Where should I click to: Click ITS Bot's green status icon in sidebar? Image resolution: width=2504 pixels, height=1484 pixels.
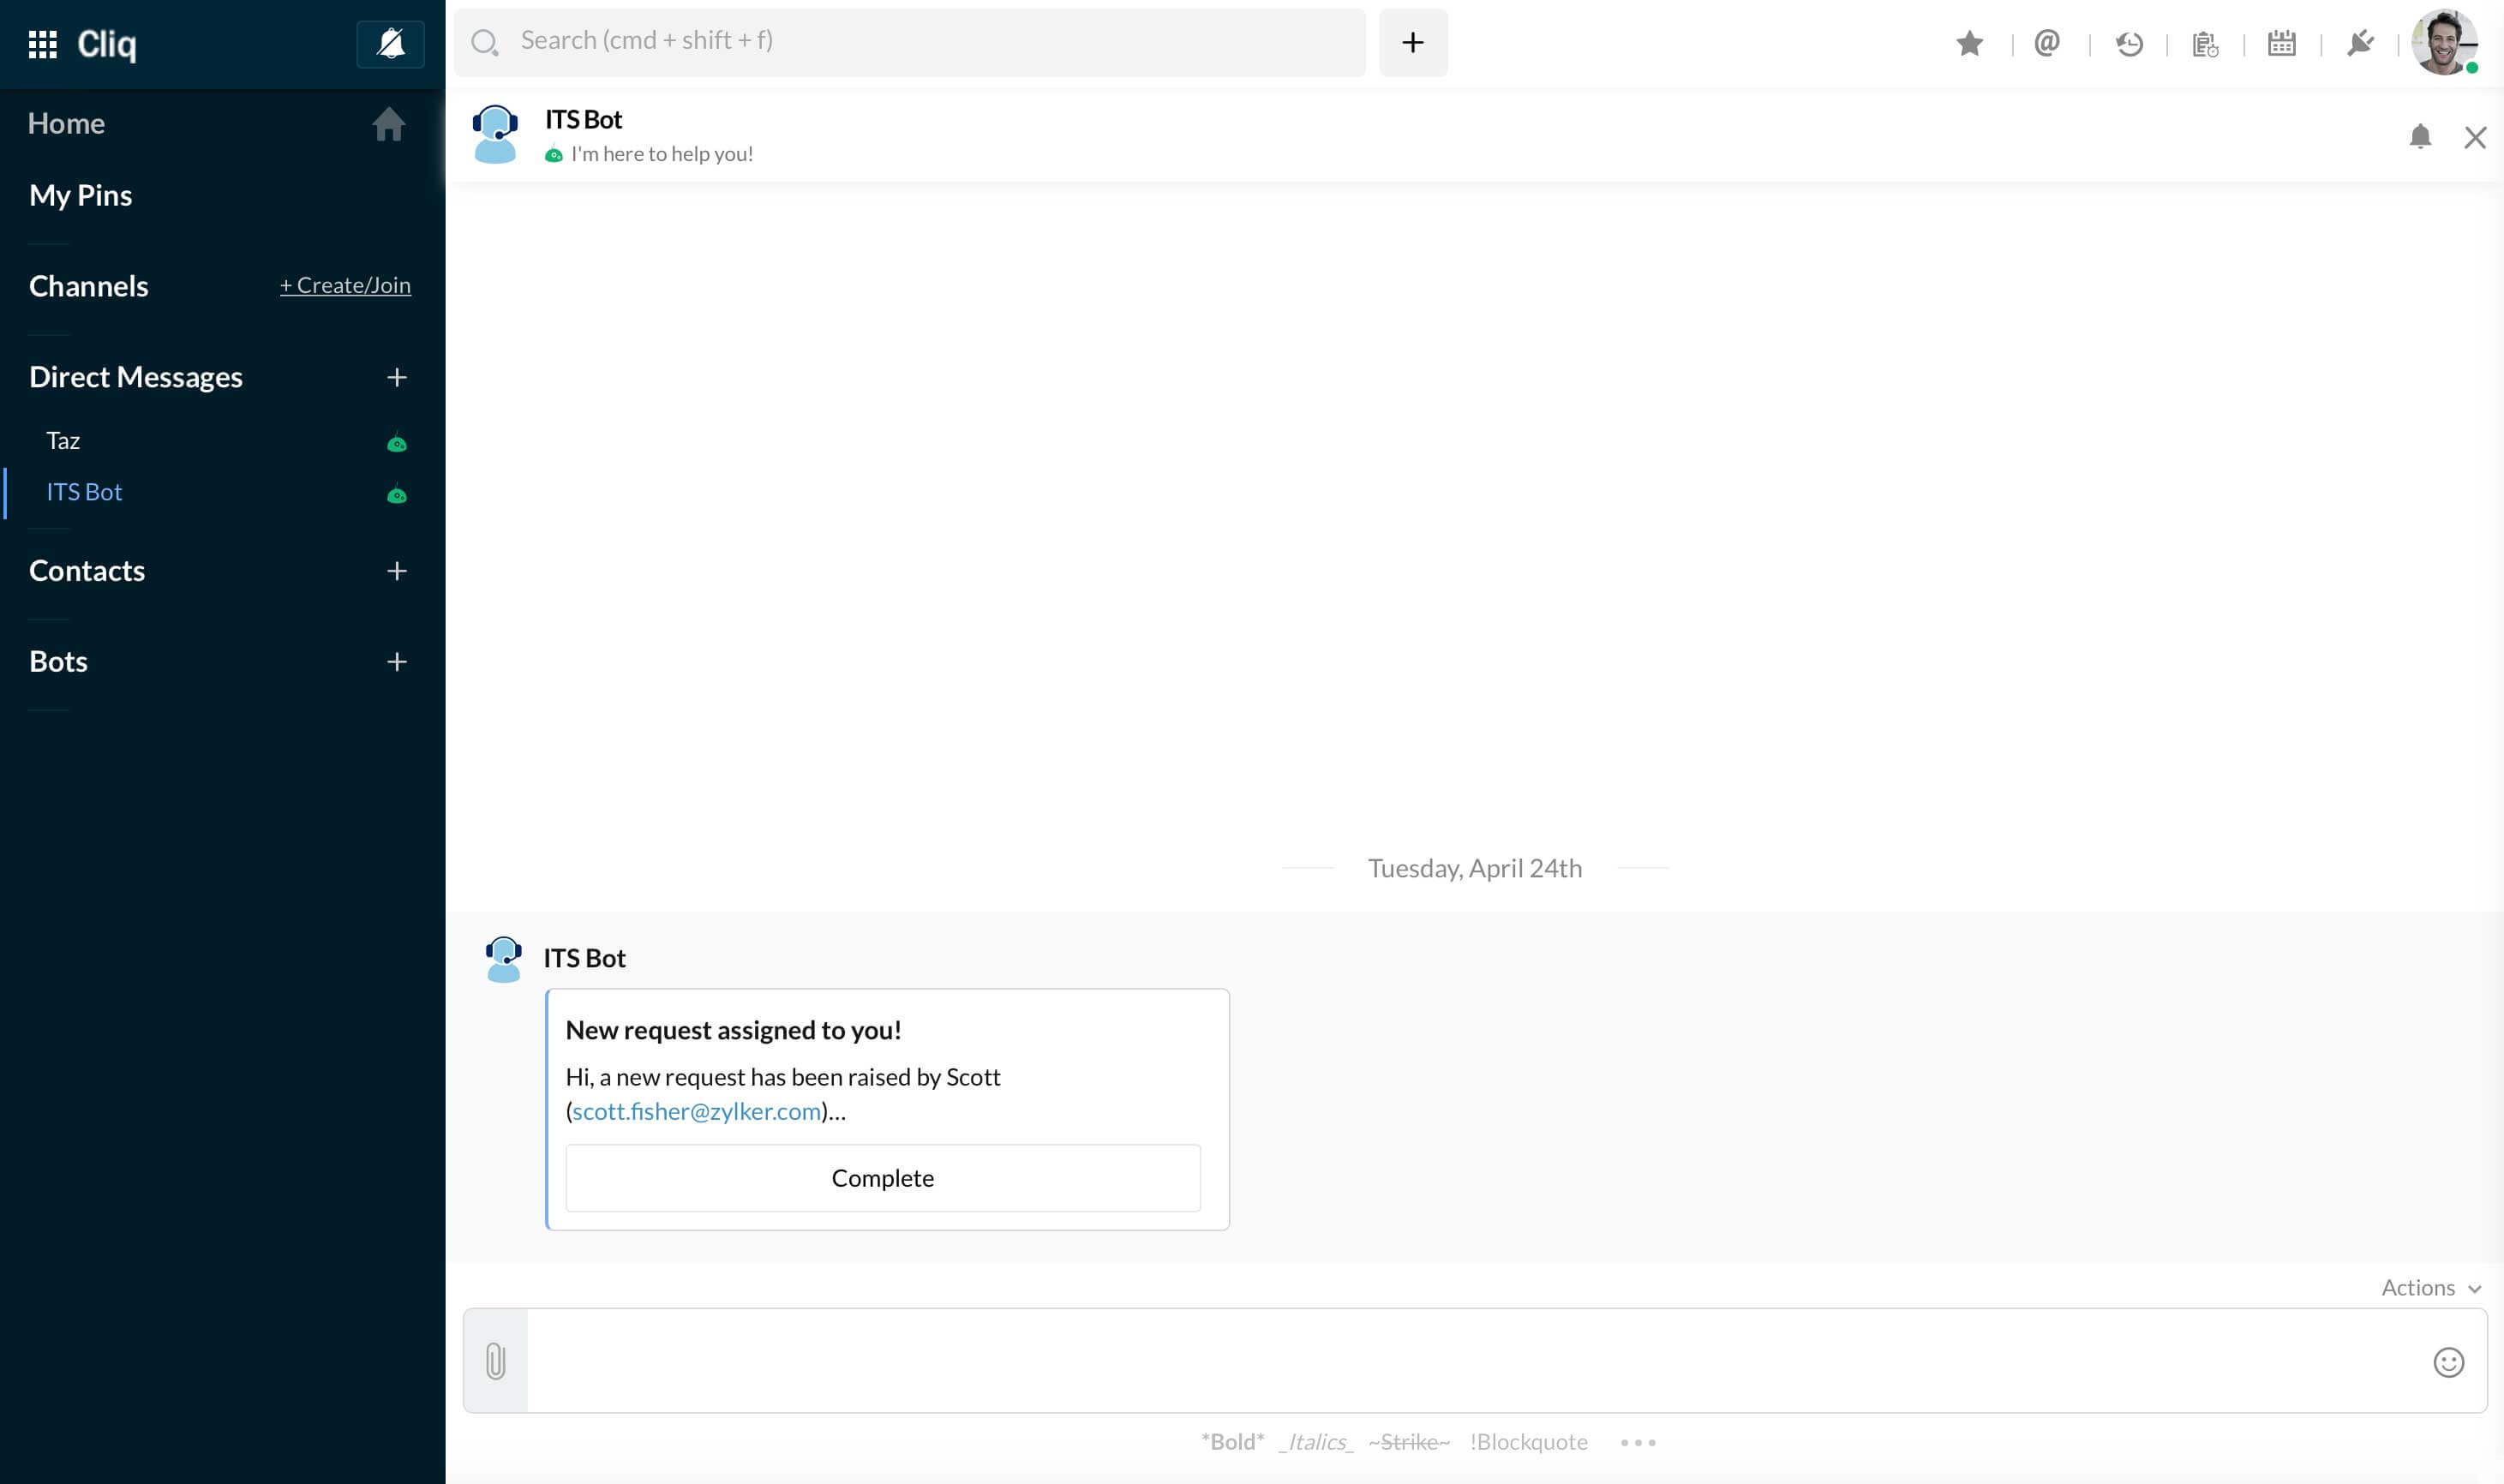(x=397, y=494)
